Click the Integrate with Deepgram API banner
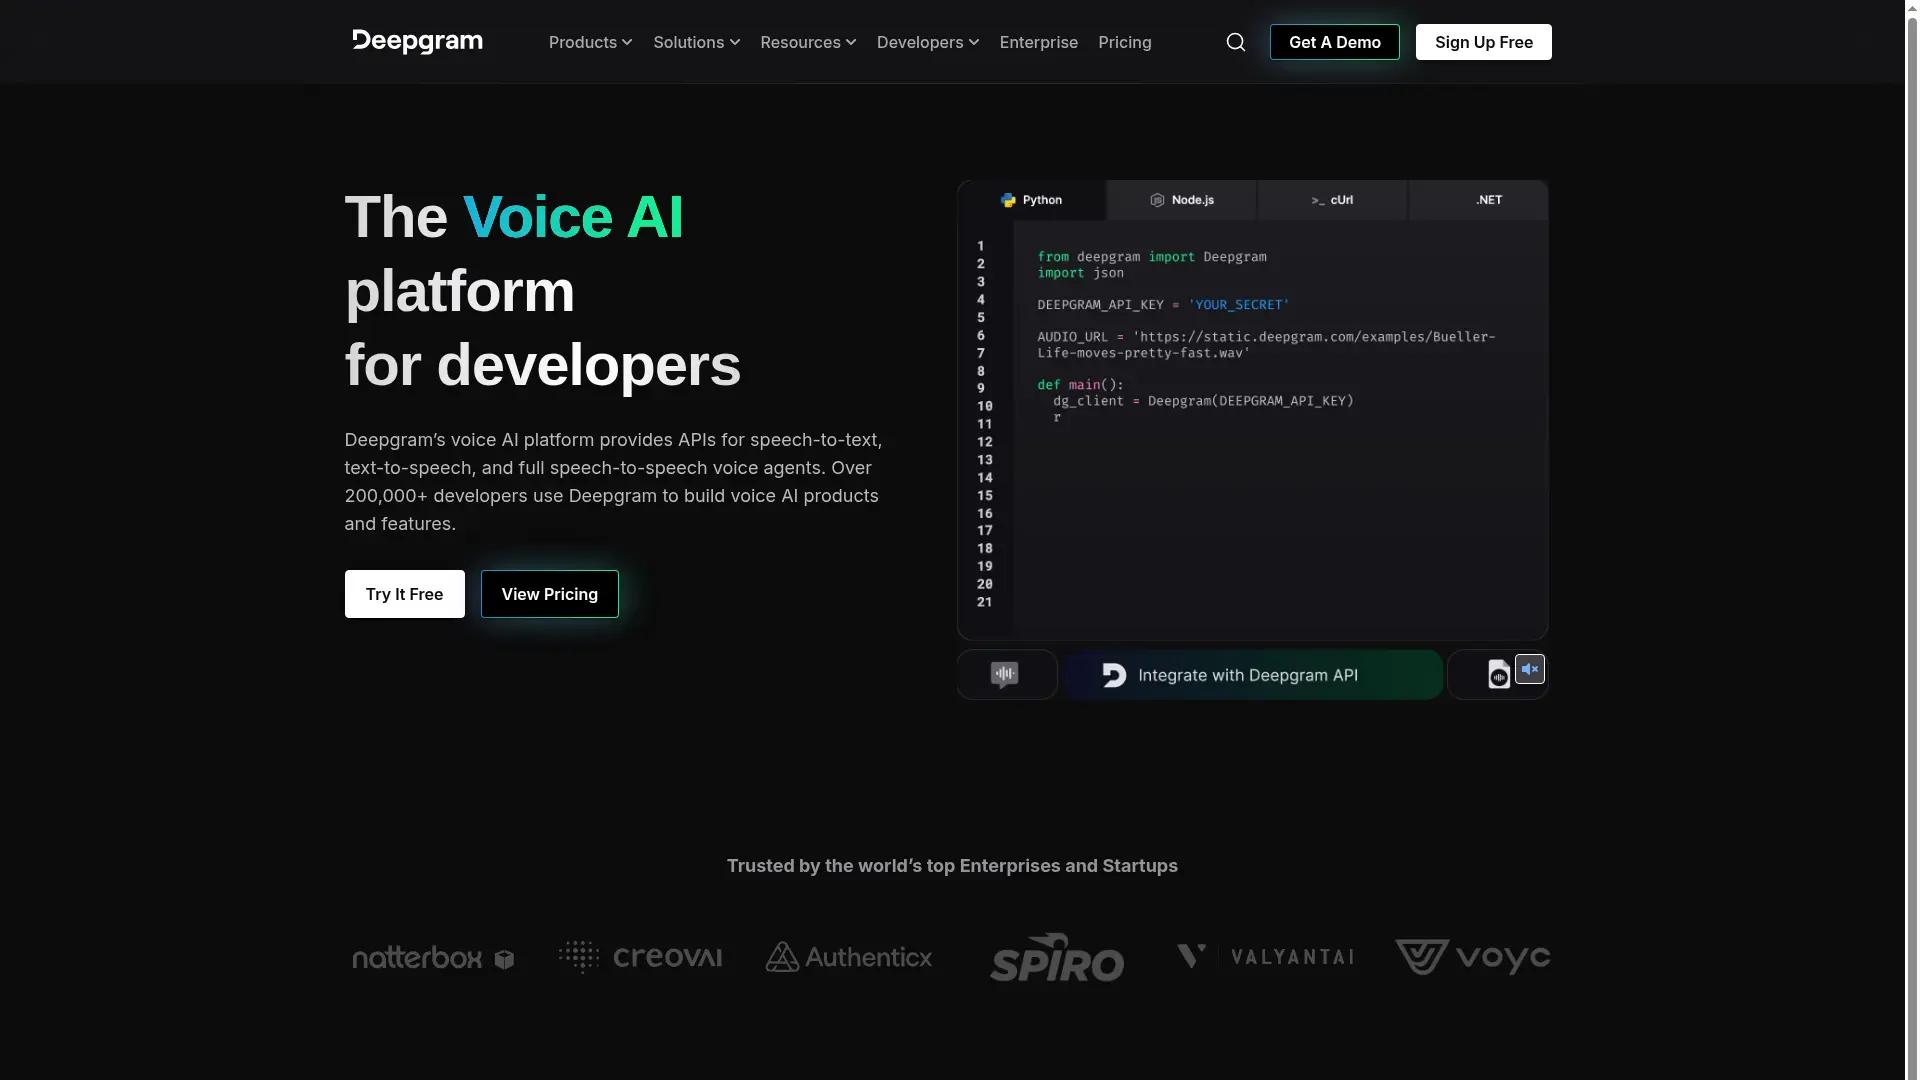The image size is (1920, 1080). point(1251,674)
